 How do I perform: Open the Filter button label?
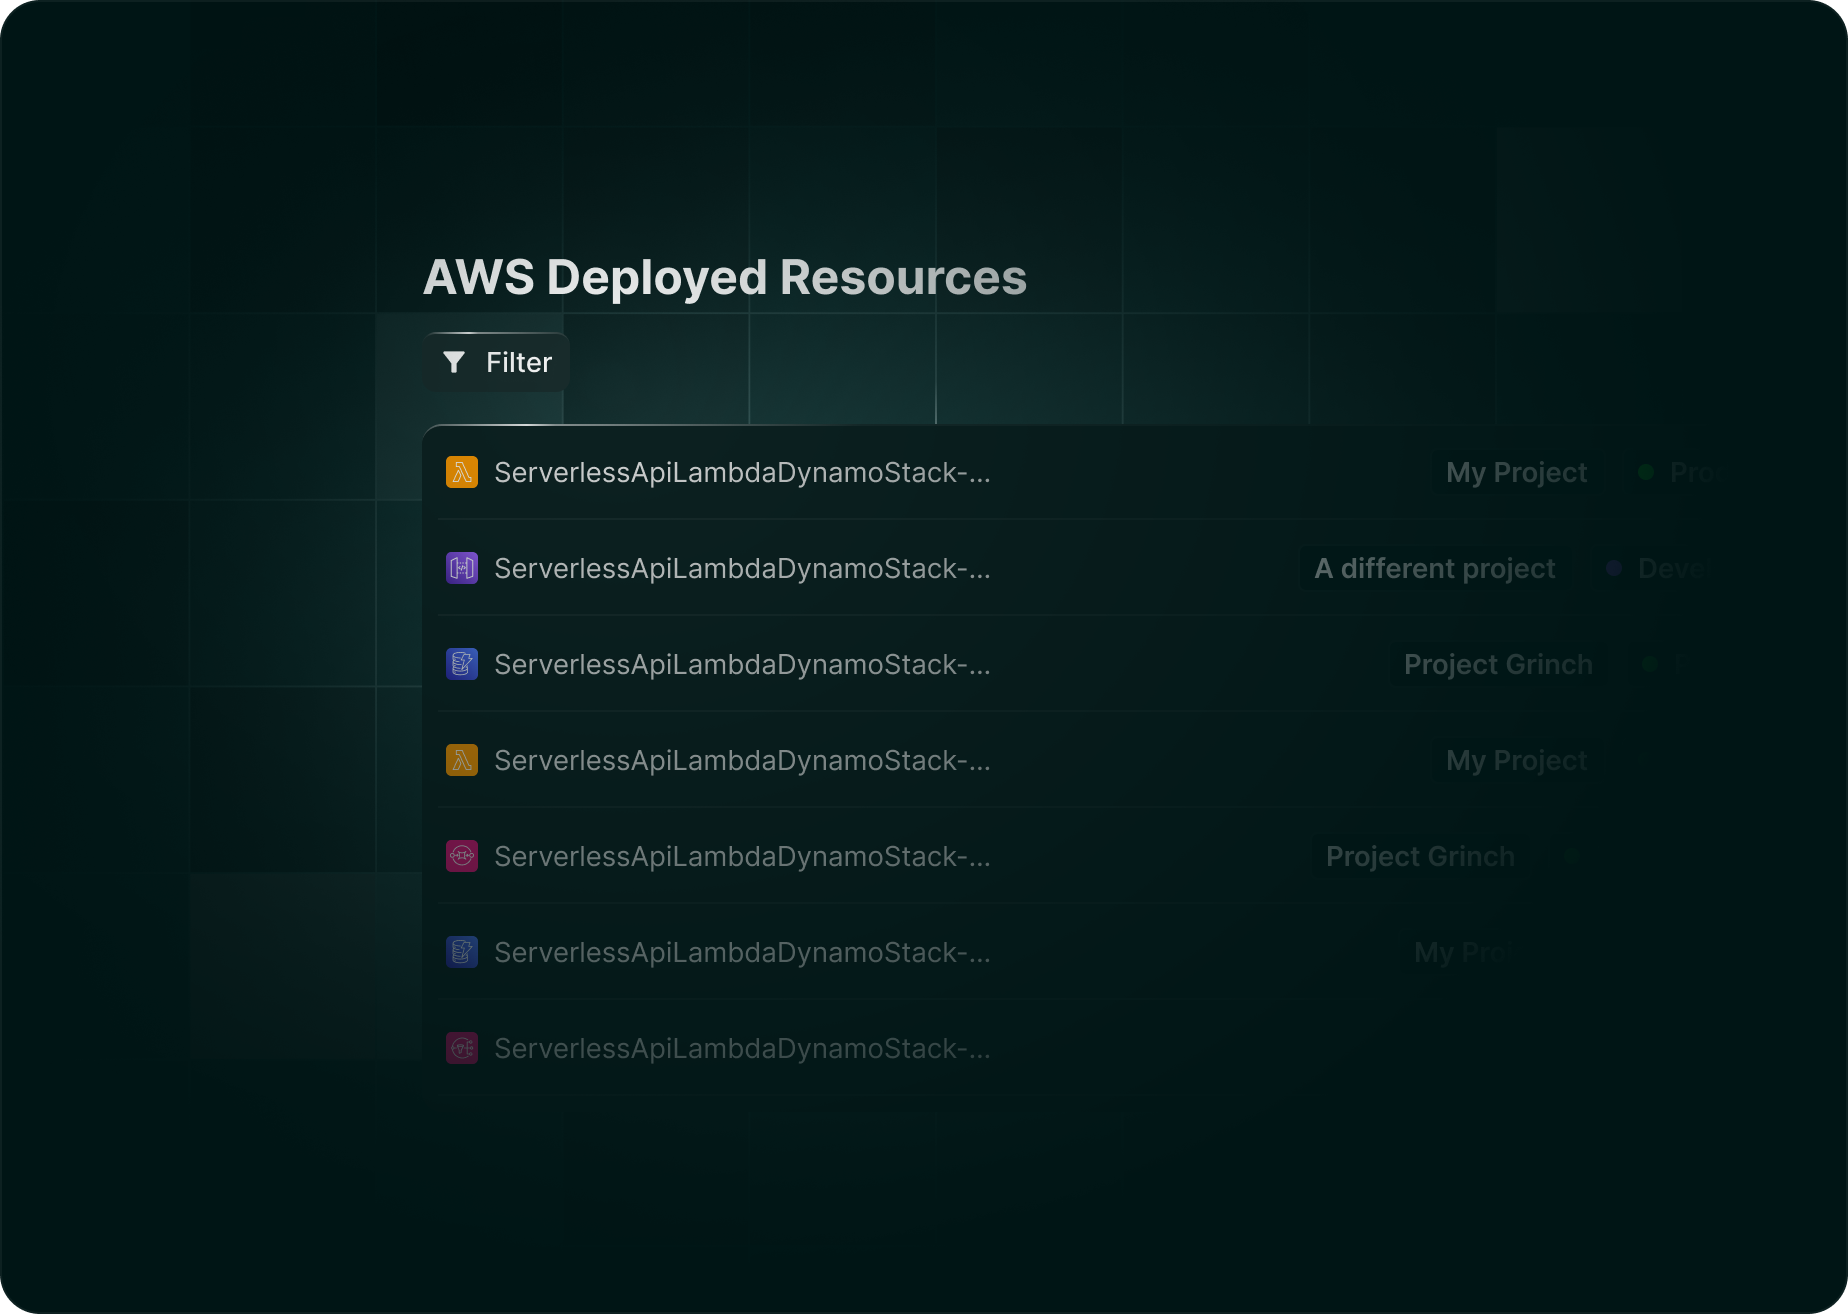518,362
